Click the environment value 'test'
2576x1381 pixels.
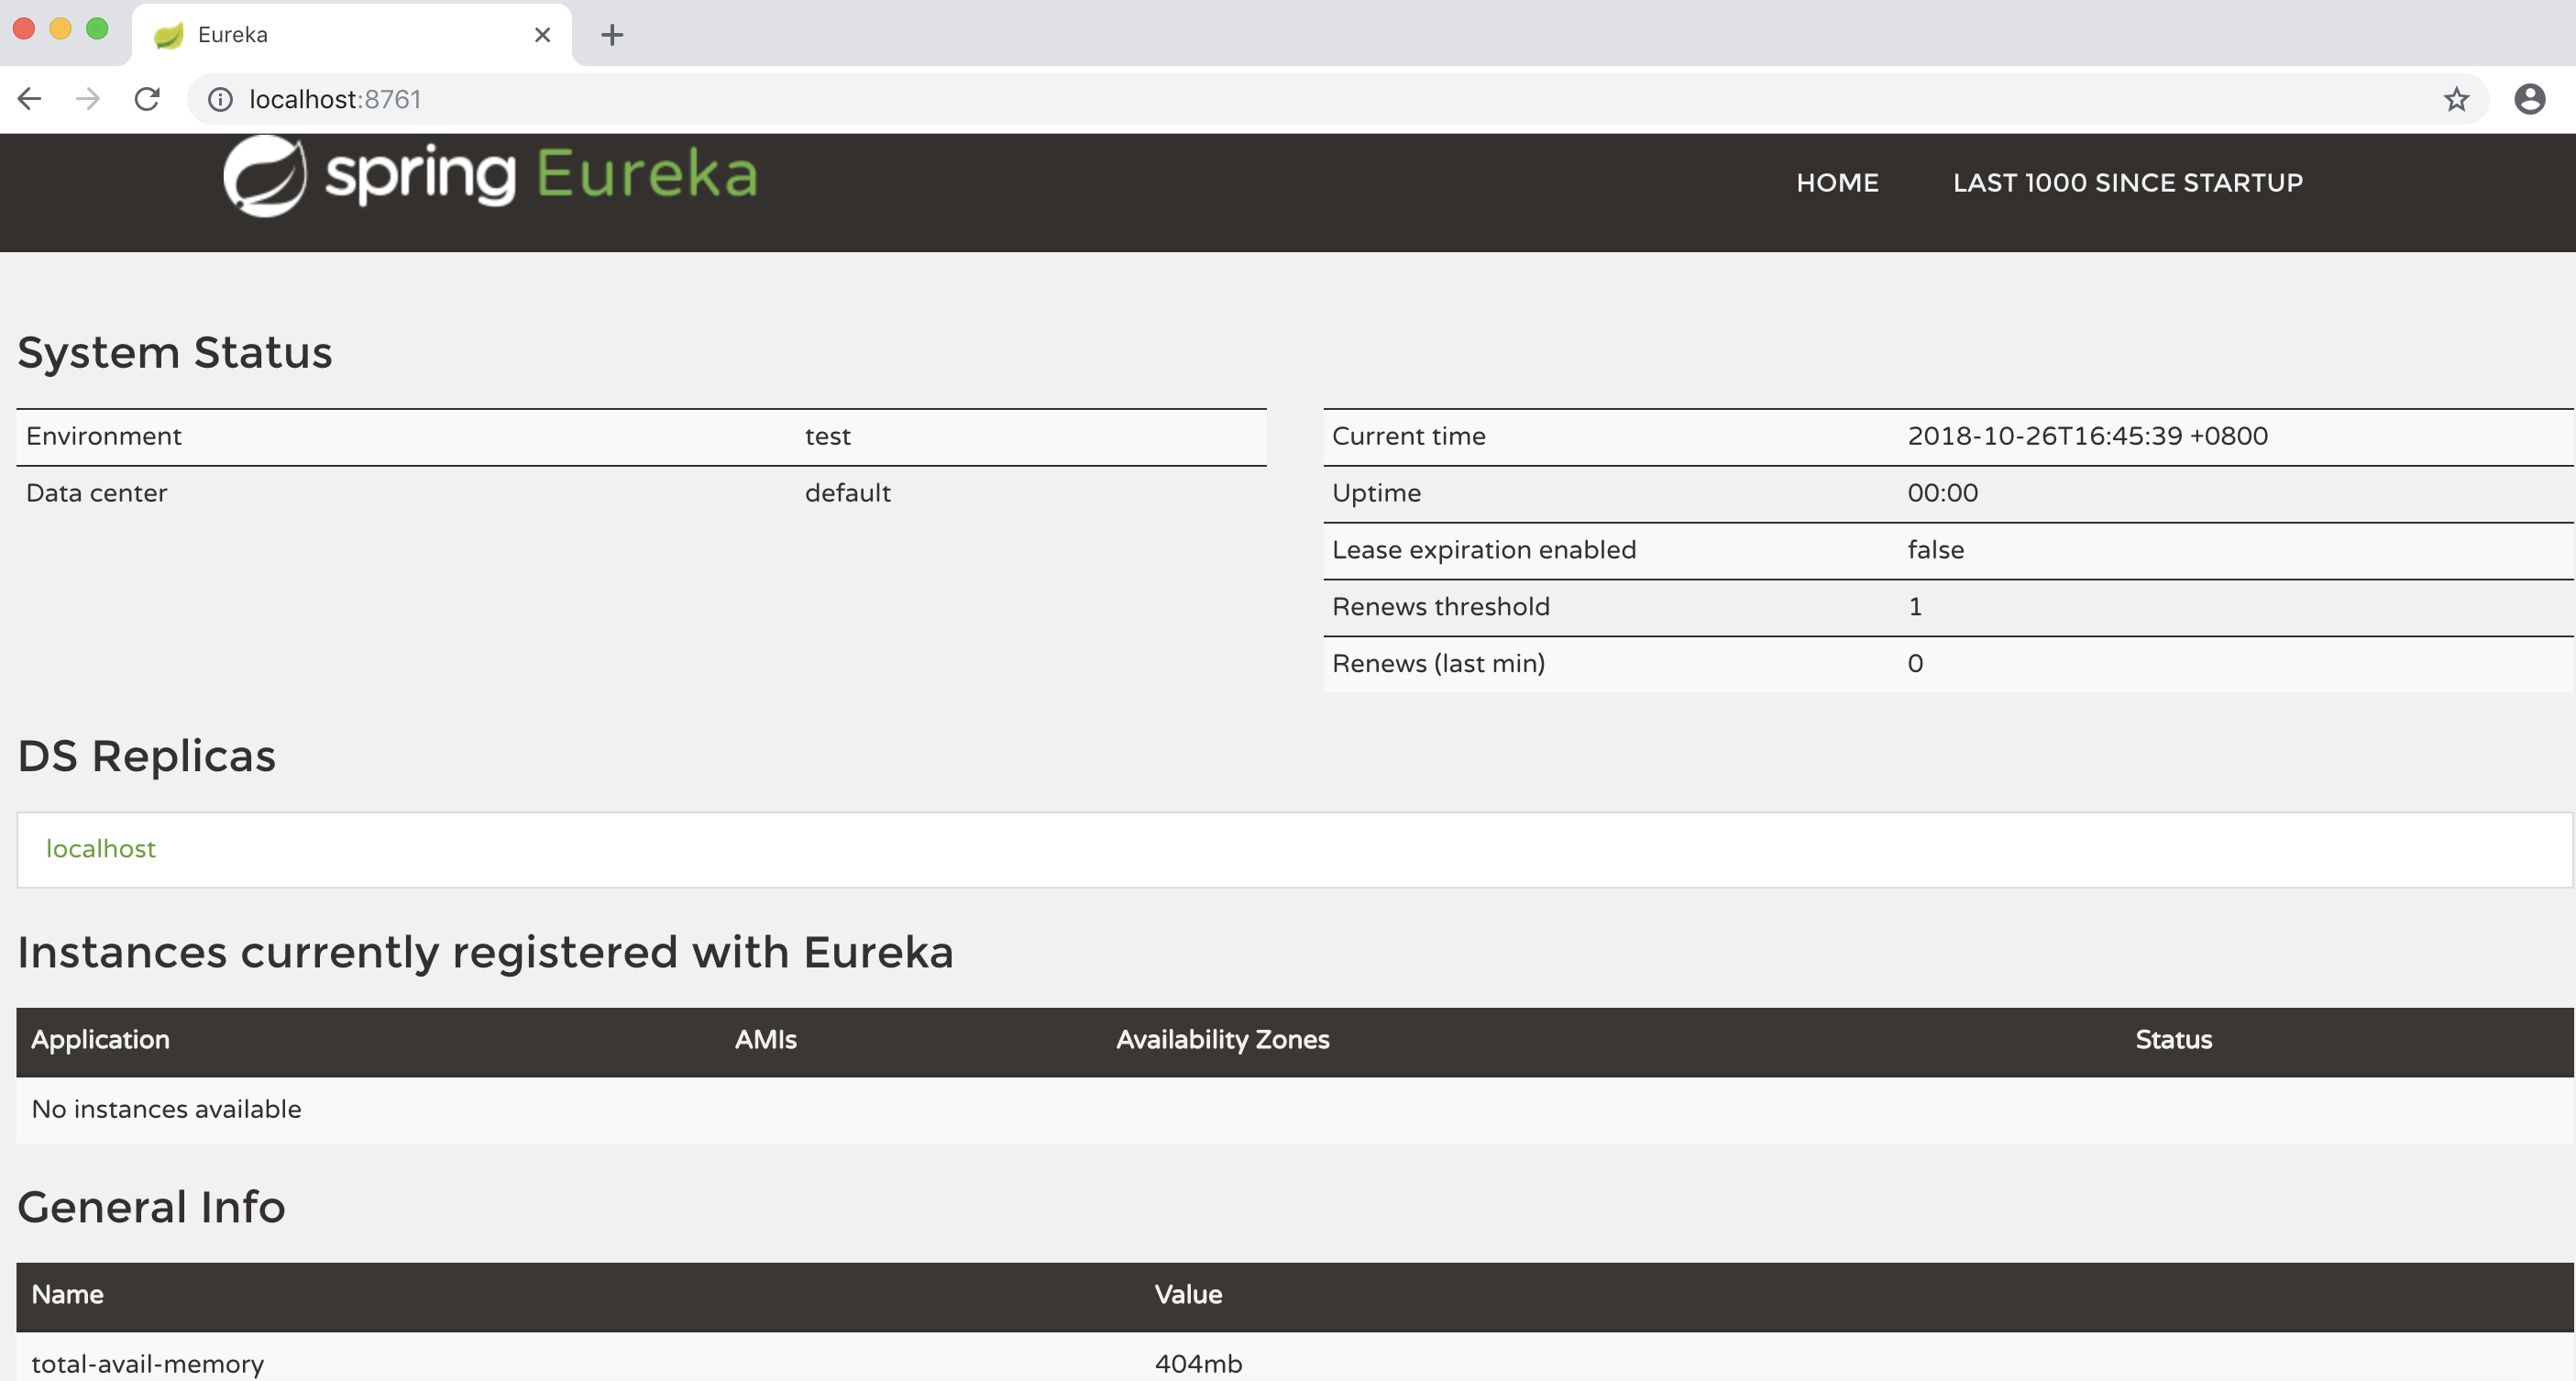tap(827, 436)
